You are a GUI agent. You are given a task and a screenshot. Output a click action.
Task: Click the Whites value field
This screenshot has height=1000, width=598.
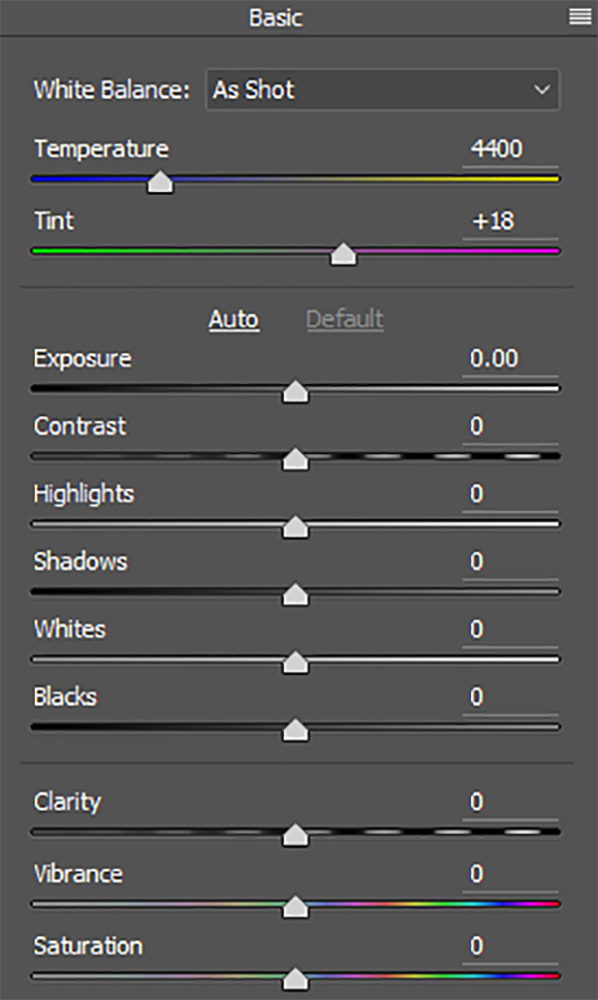pyautogui.click(x=510, y=629)
